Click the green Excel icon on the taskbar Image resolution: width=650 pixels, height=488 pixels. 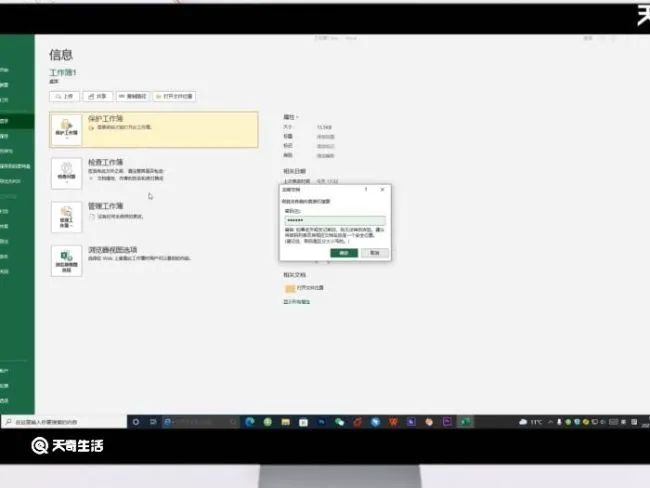tap(465, 422)
